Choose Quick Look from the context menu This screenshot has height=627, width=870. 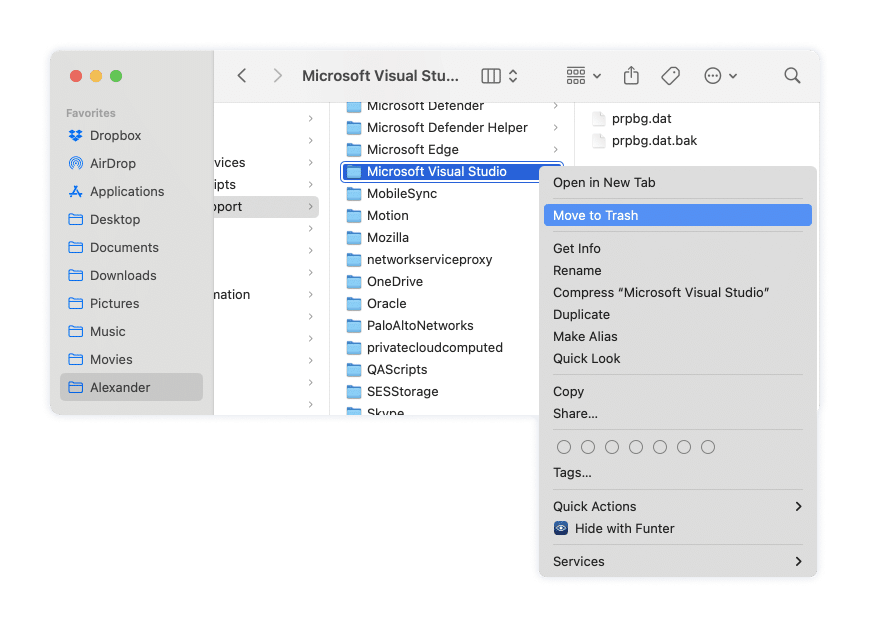[677, 358]
